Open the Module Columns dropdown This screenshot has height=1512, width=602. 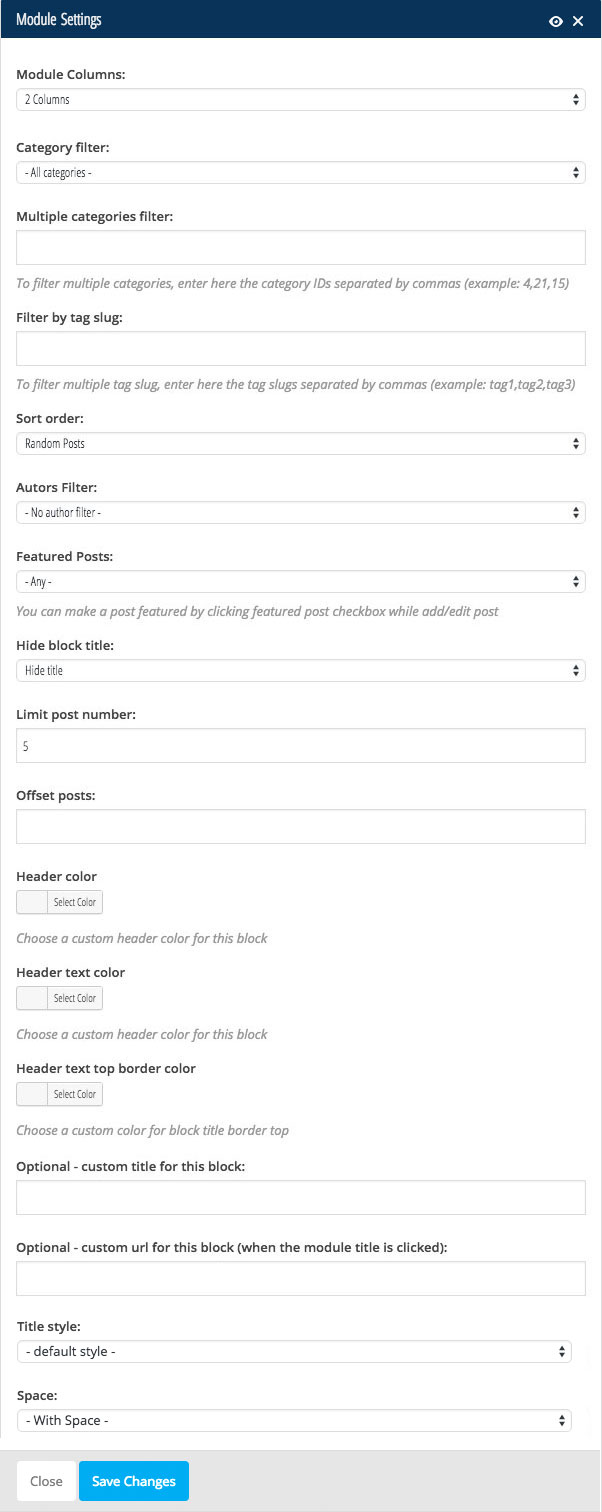pos(301,100)
